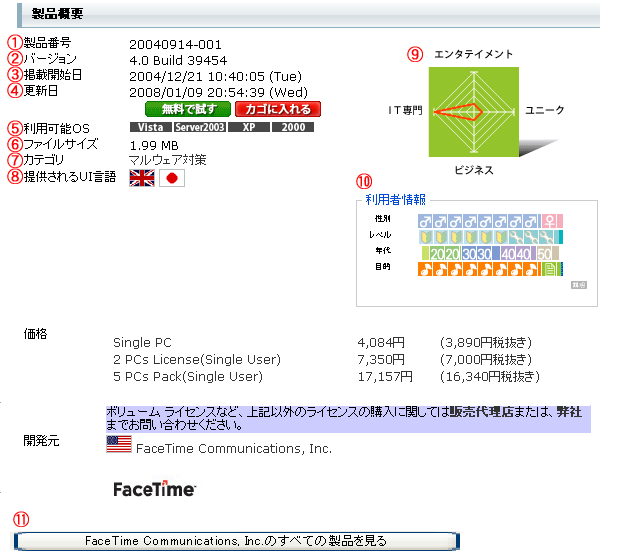Select the Vista OS badge
The image size is (617, 554).
151,127
